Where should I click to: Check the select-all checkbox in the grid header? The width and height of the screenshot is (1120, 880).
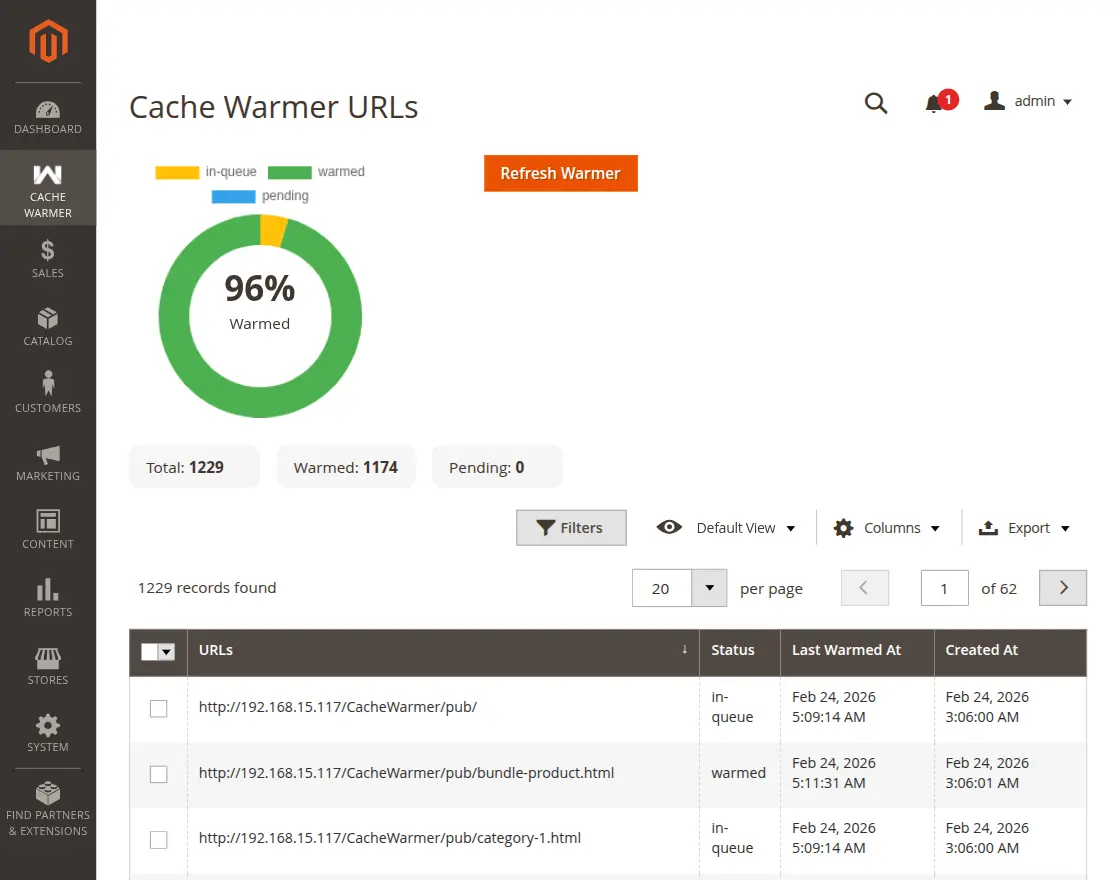[157, 651]
